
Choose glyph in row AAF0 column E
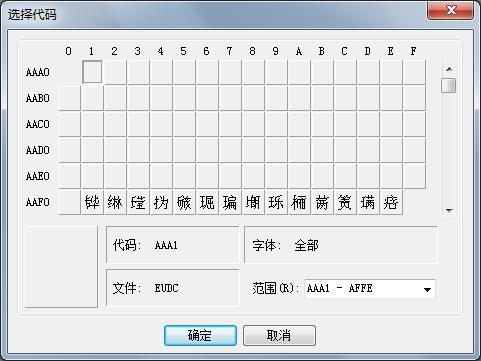tap(391, 202)
